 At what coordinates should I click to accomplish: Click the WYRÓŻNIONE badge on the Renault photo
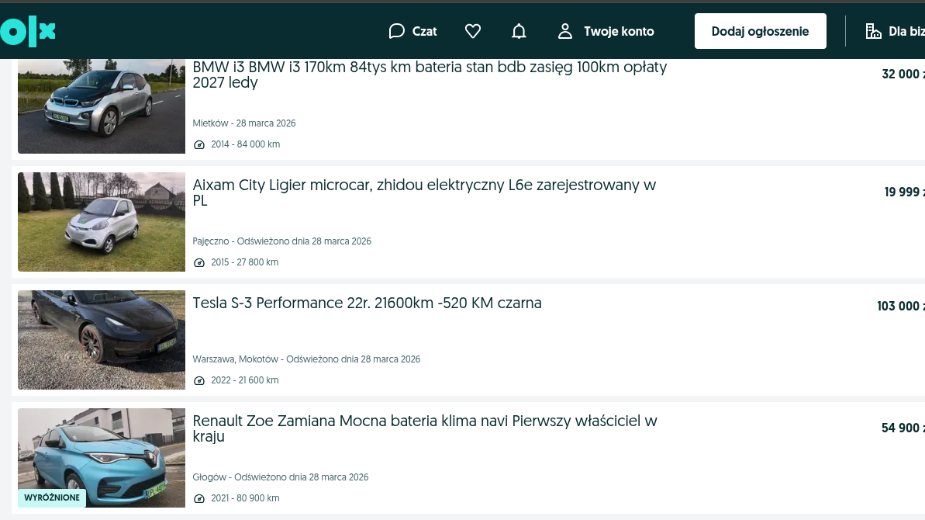click(52, 498)
